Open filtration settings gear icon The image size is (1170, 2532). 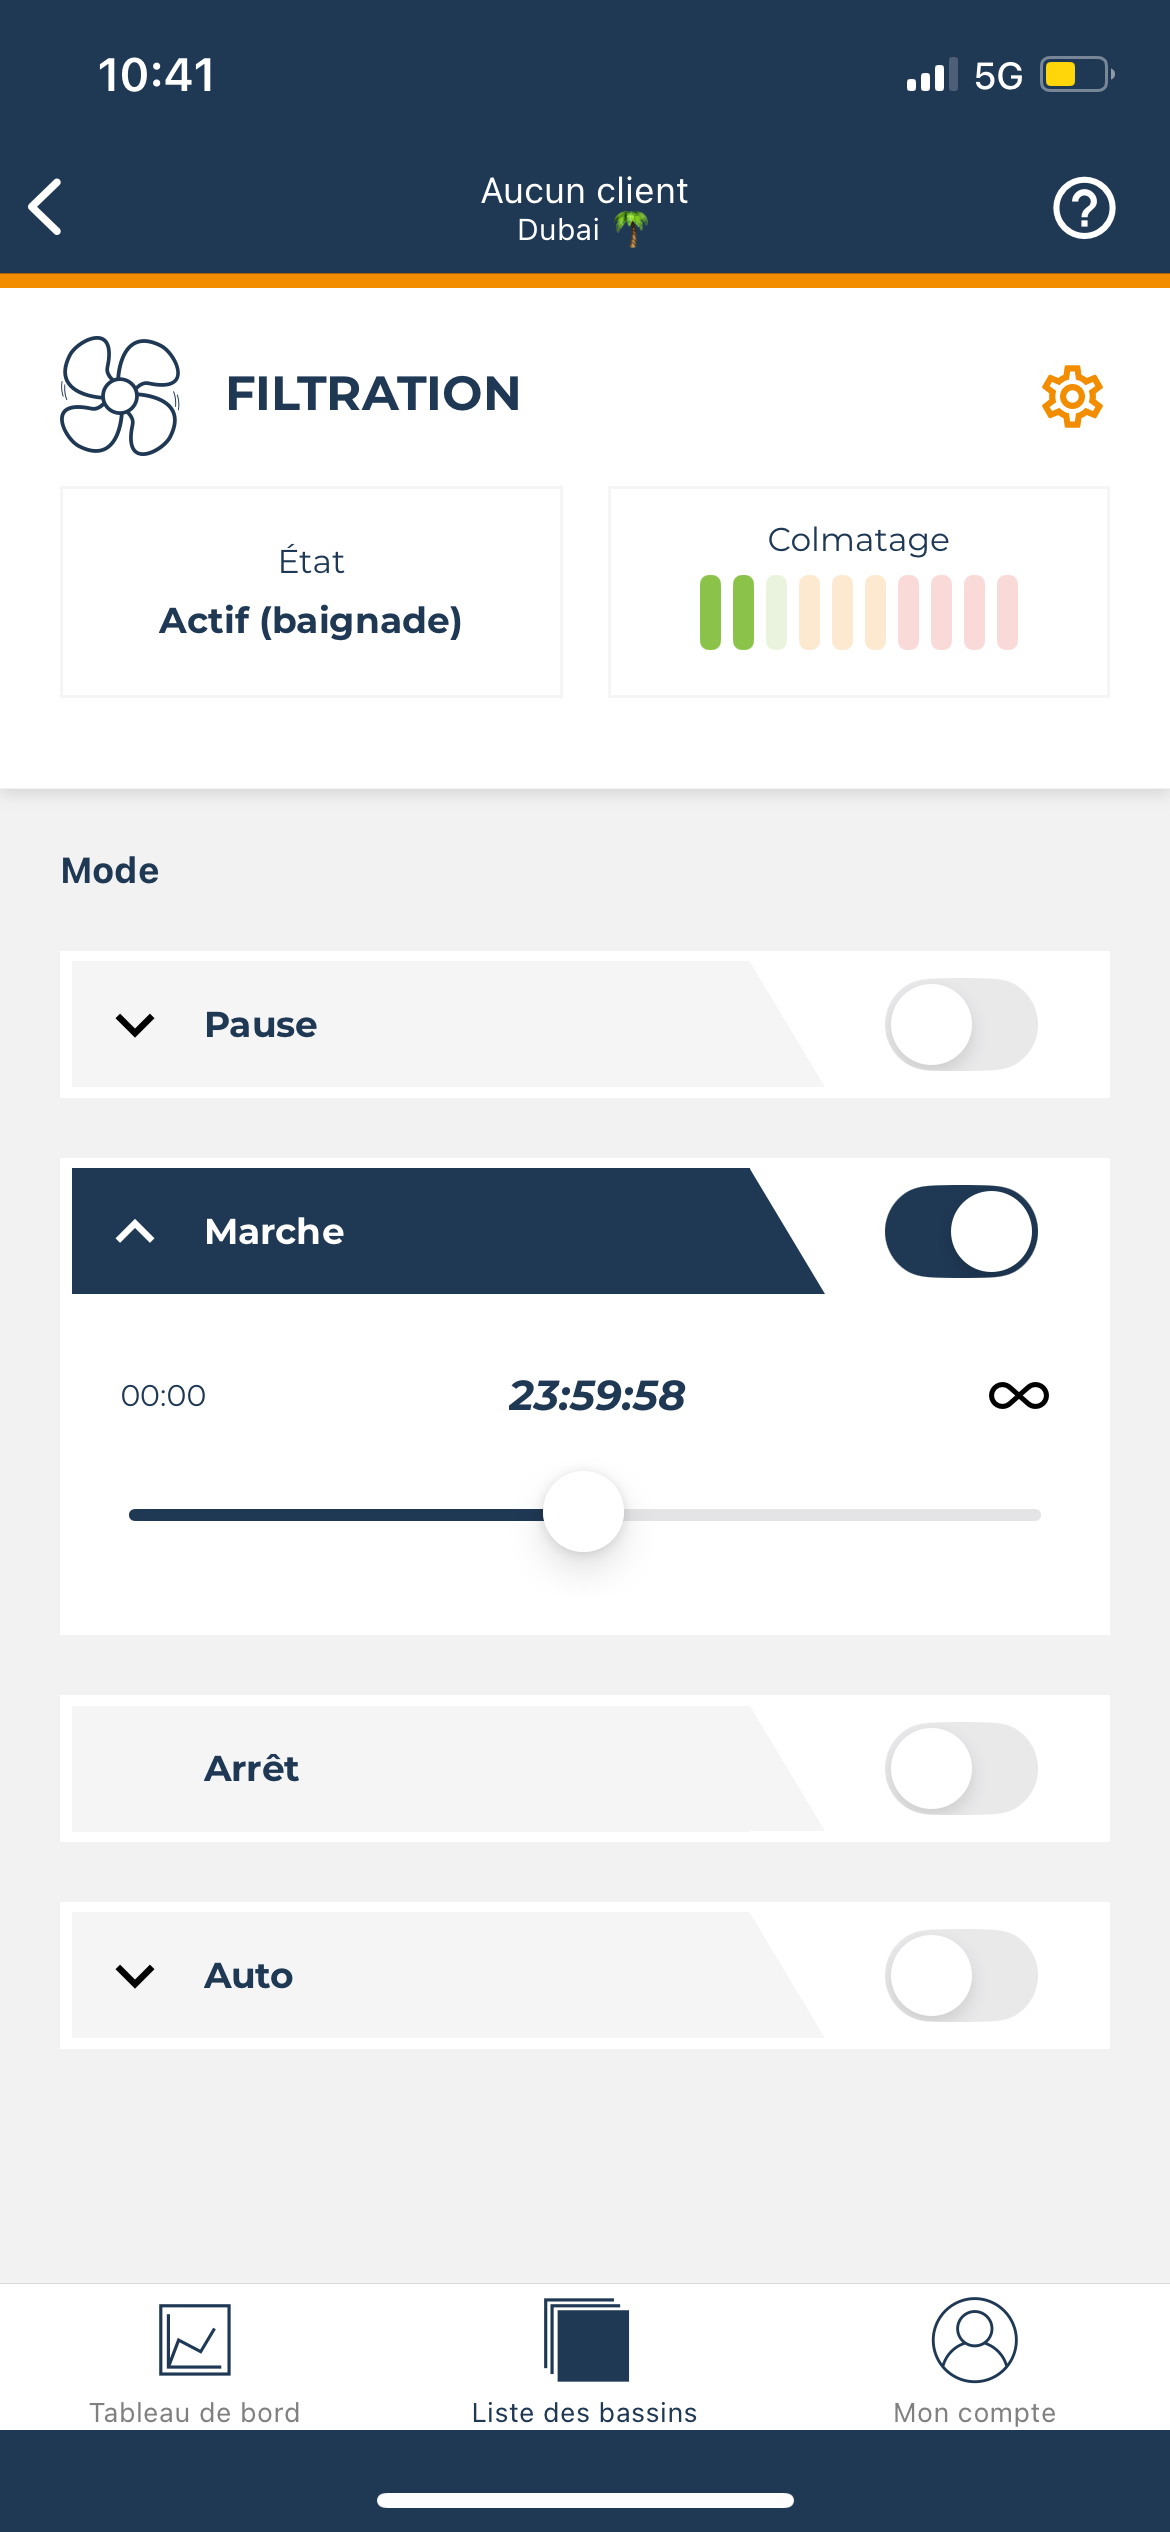(1072, 396)
